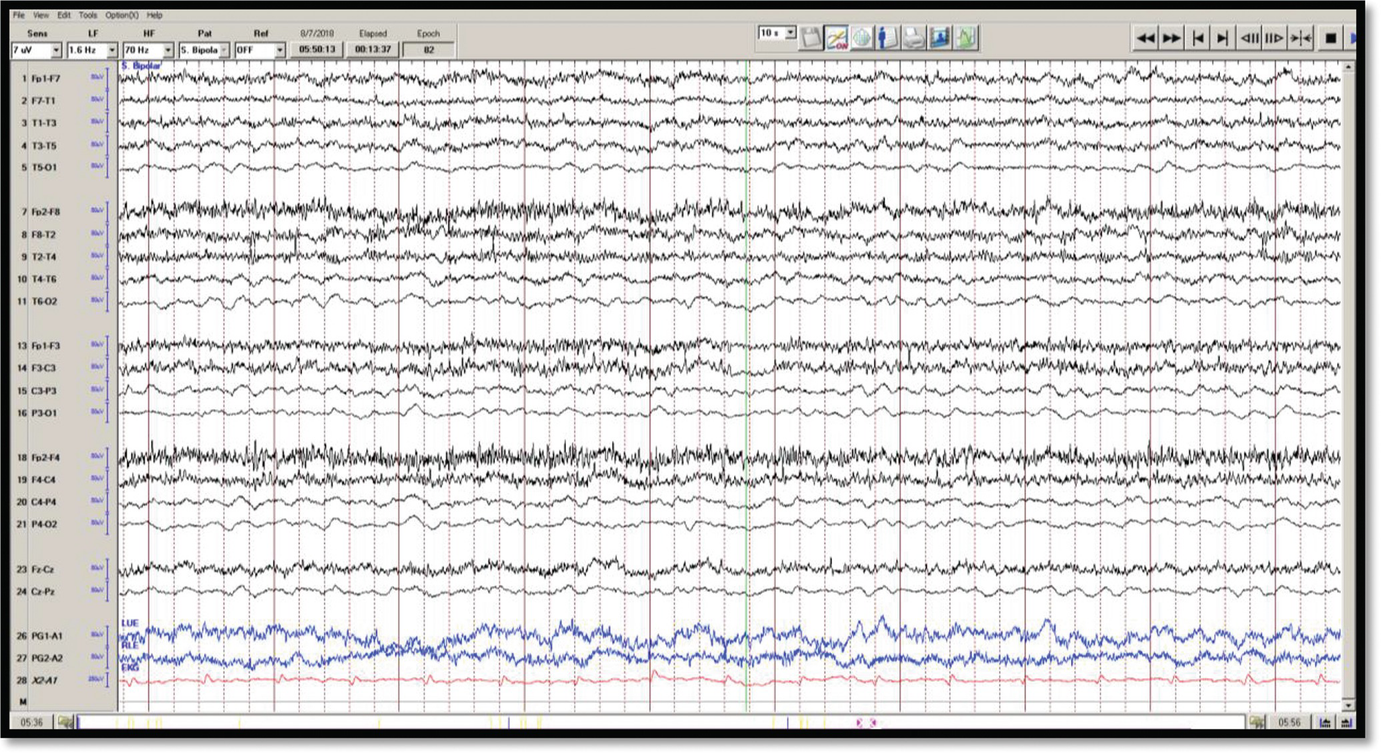
Task: Open the File menu
Action: tap(19, 15)
